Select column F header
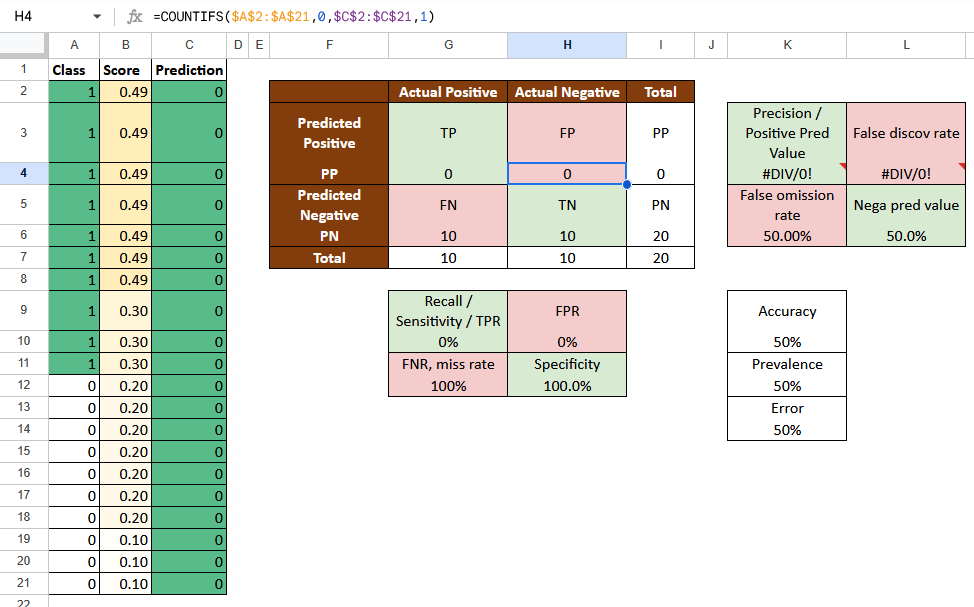This screenshot has width=974, height=607. tap(329, 45)
